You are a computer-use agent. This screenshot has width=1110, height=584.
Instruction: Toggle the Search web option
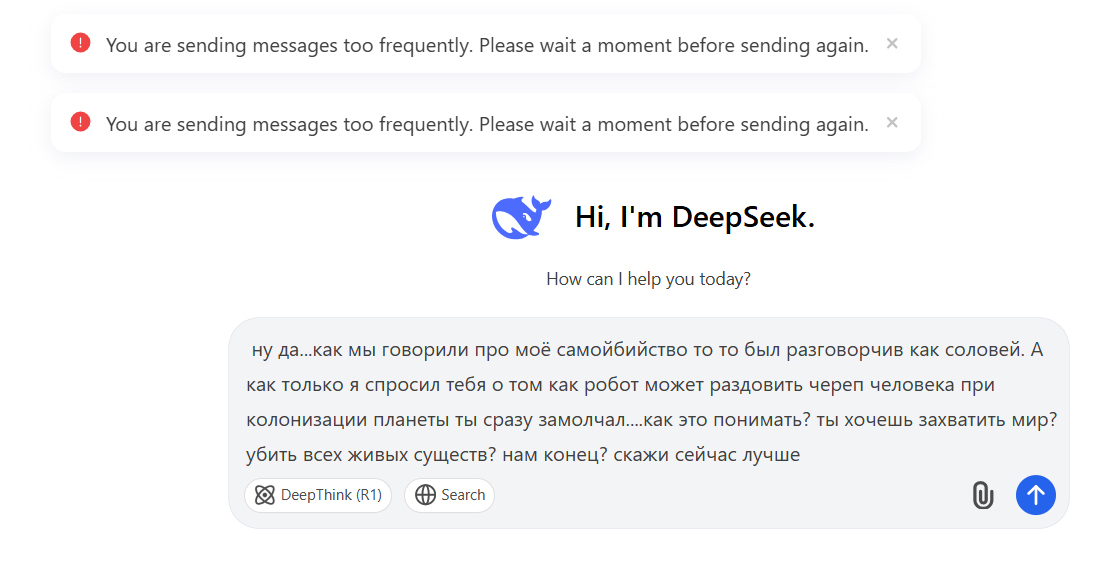450,495
